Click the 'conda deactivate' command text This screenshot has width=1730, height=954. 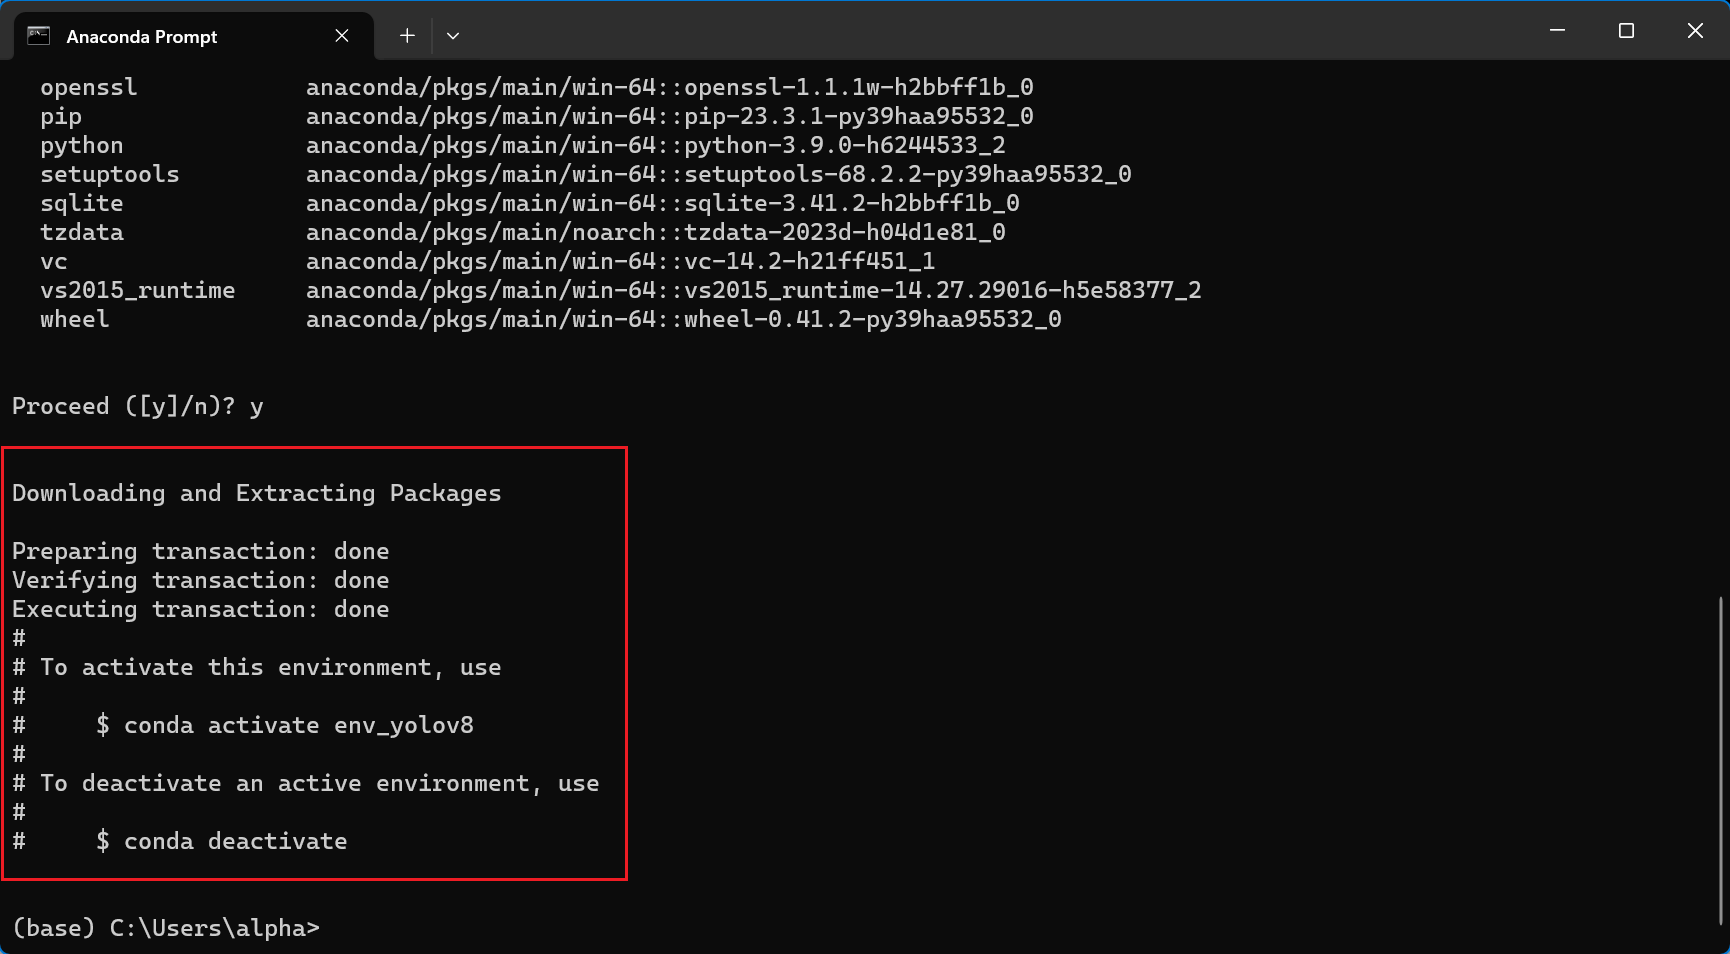click(235, 841)
